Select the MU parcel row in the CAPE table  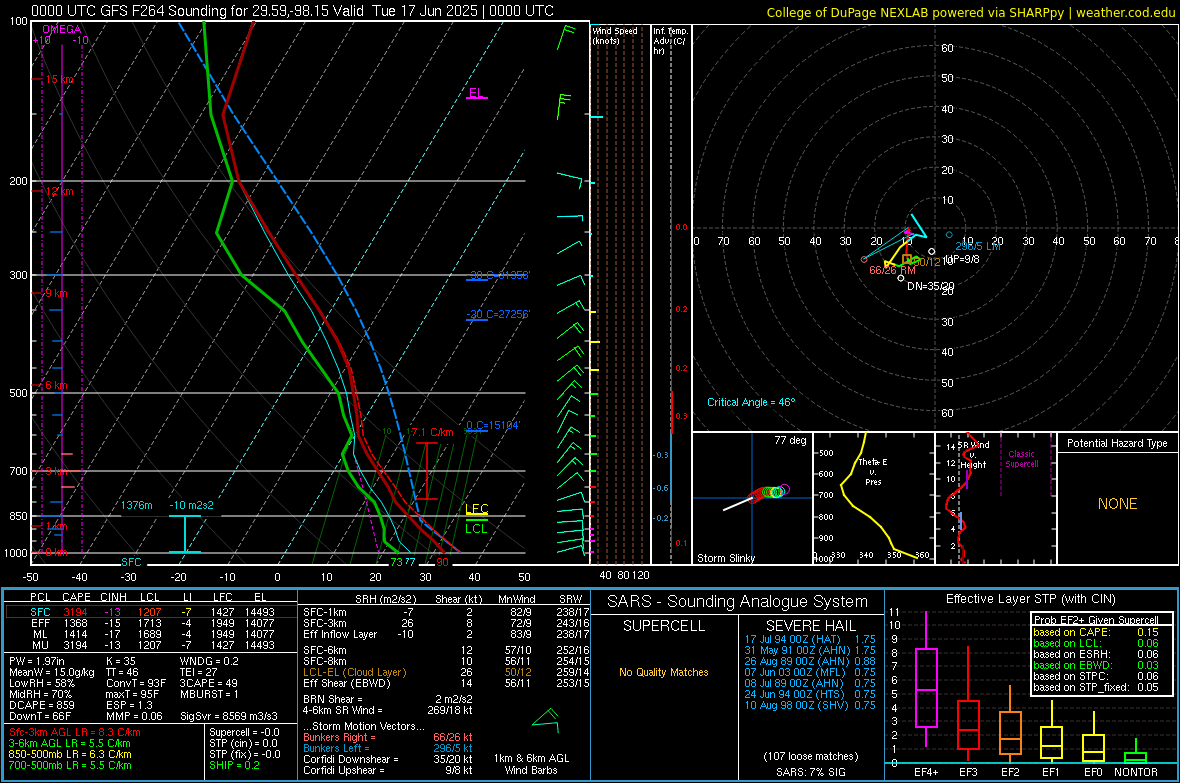[151, 644]
